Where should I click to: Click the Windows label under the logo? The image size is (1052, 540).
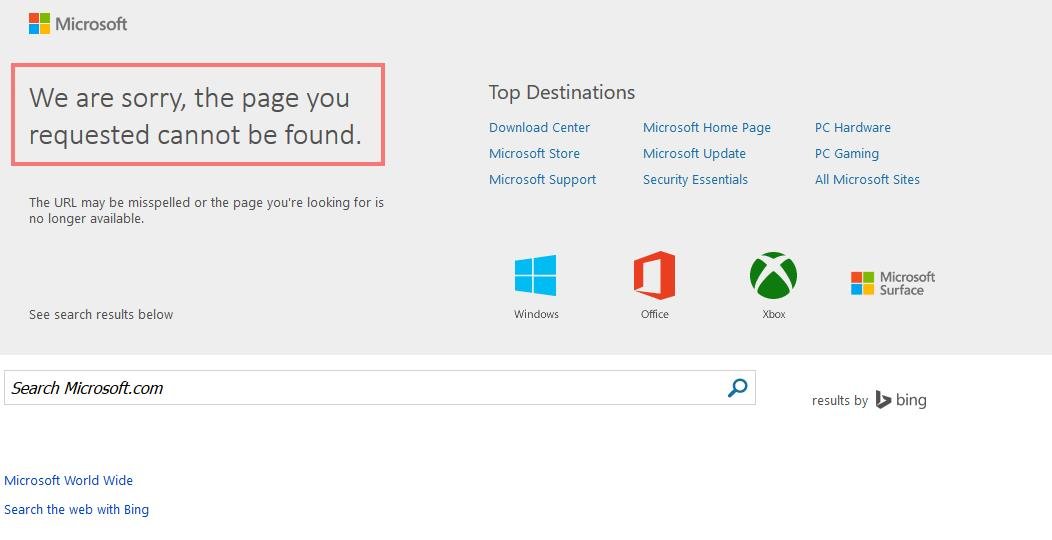pos(536,314)
